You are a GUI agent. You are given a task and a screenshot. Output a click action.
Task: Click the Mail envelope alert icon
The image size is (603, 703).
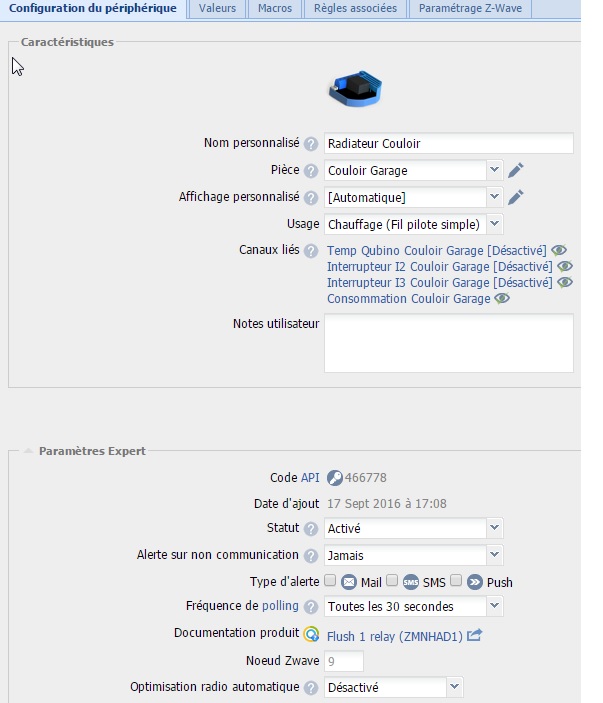click(348, 582)
